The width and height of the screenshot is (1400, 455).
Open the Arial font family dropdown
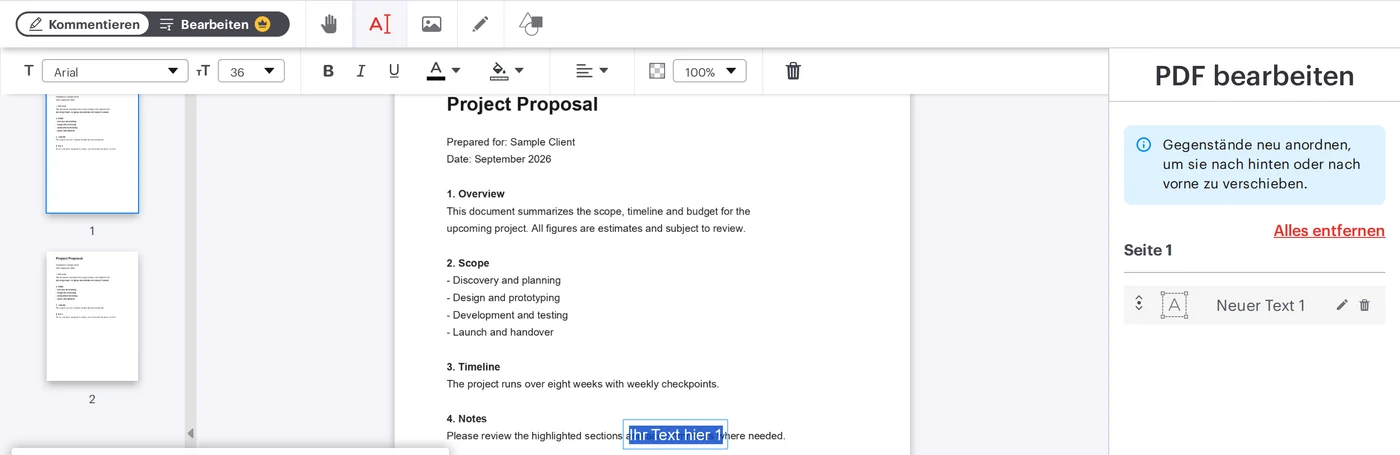115,71
